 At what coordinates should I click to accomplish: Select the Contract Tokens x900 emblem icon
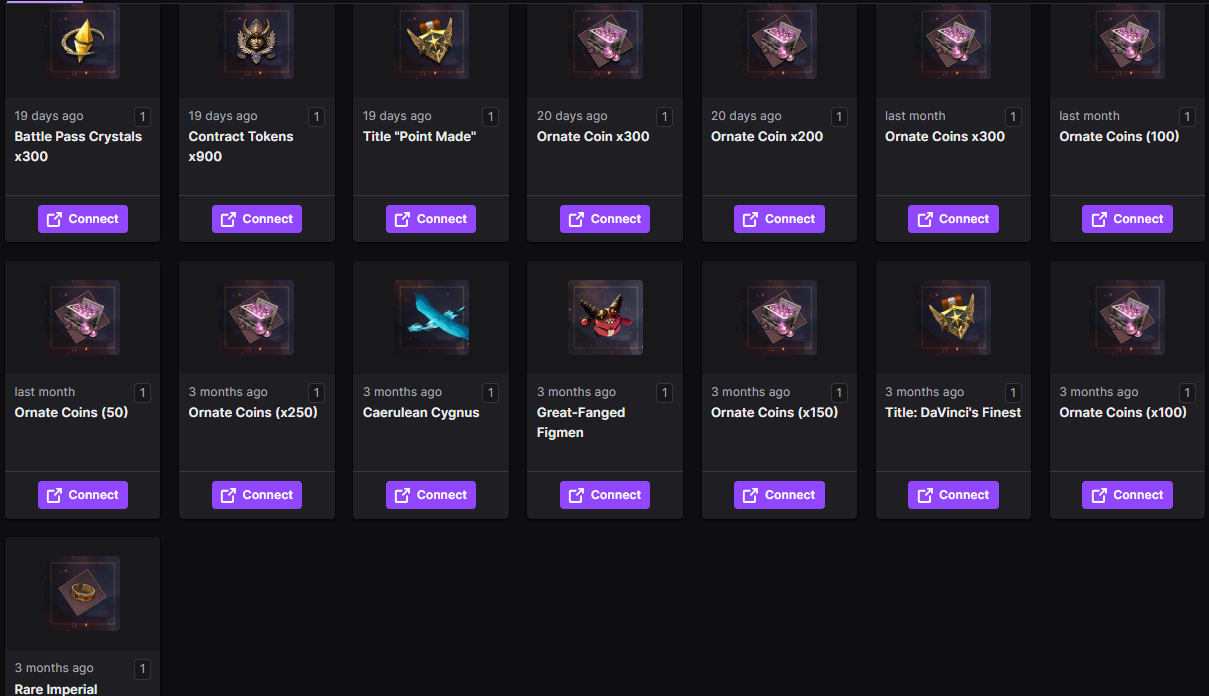(x=257, y=42)
